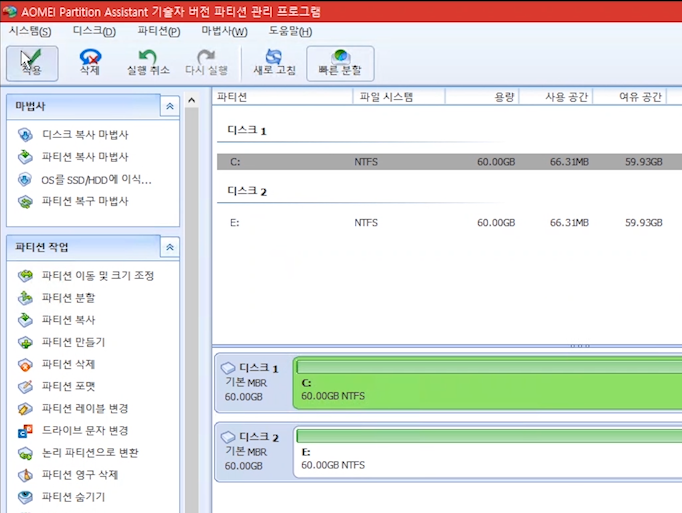Select 파티션 만들기 operation

[x=61, y=342]
